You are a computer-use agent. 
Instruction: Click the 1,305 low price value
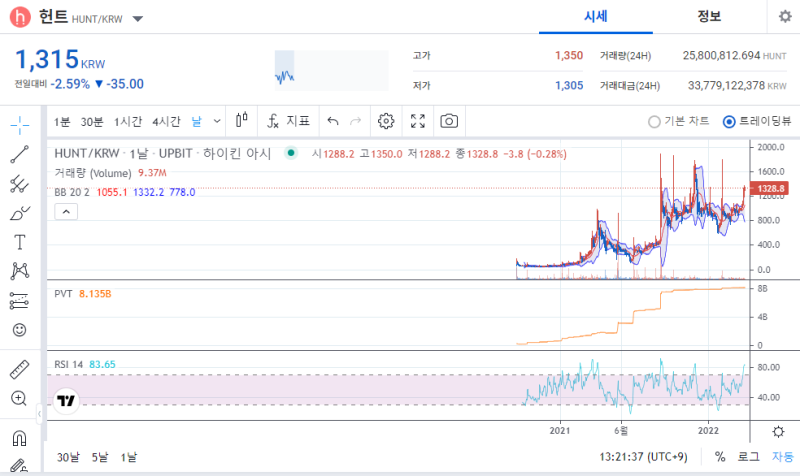click(x=569, y=85)
